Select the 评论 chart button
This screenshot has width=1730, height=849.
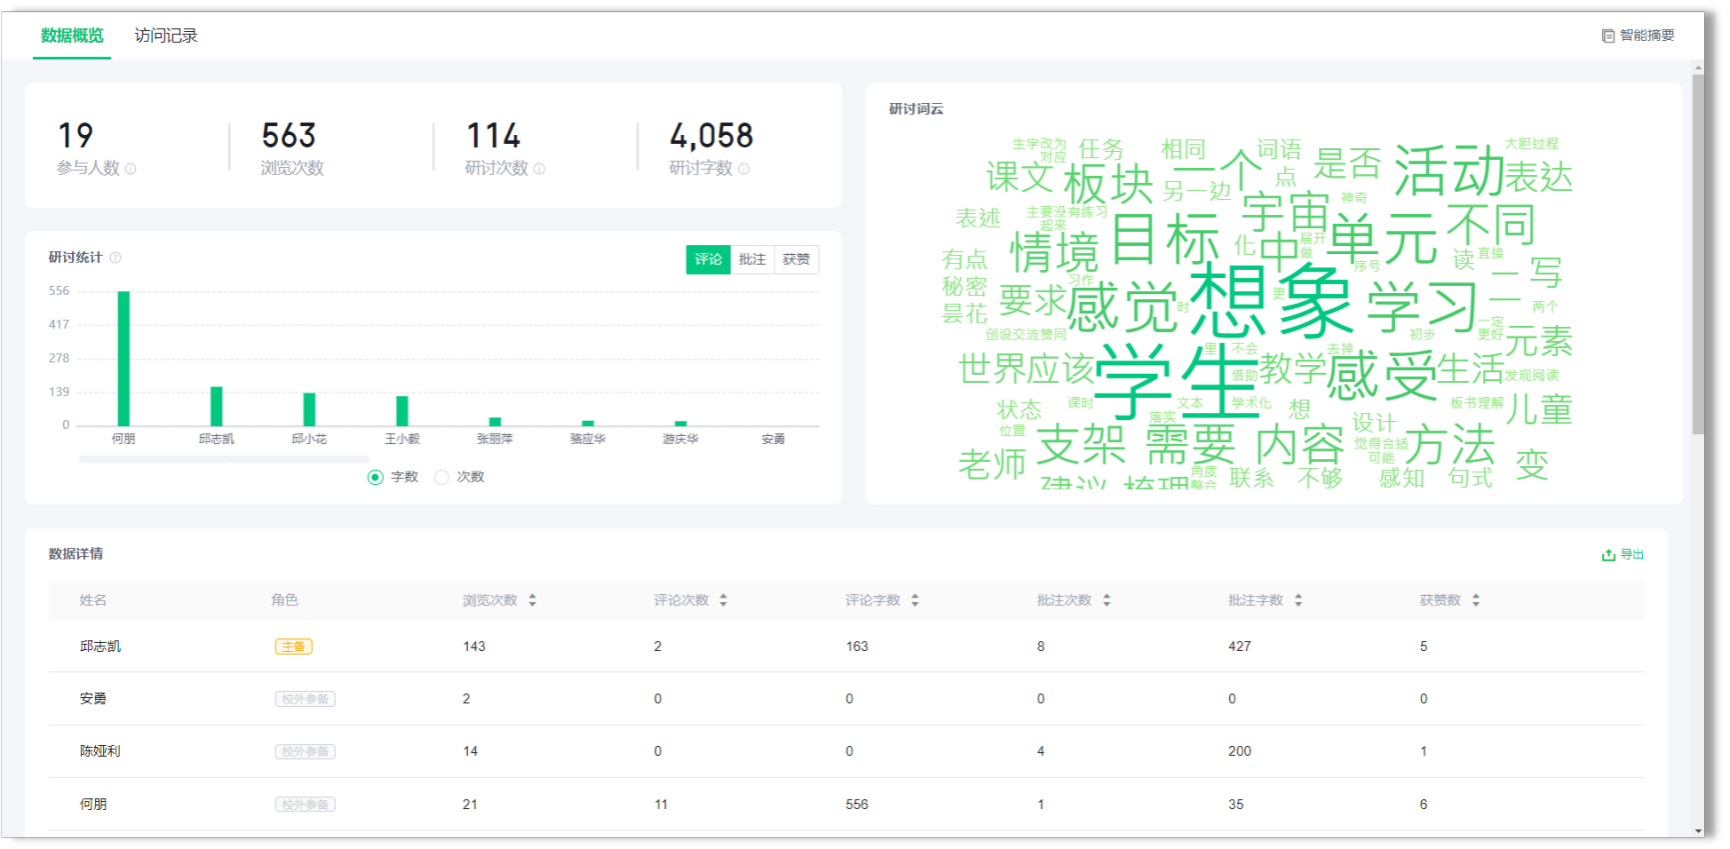coord(708,260)
